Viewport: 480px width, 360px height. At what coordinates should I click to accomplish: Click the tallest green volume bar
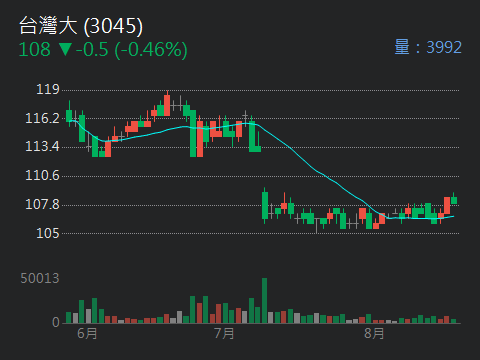tap(264, 300)
